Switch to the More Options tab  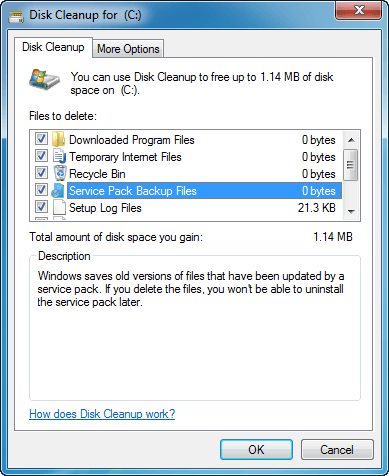[128, 49]
